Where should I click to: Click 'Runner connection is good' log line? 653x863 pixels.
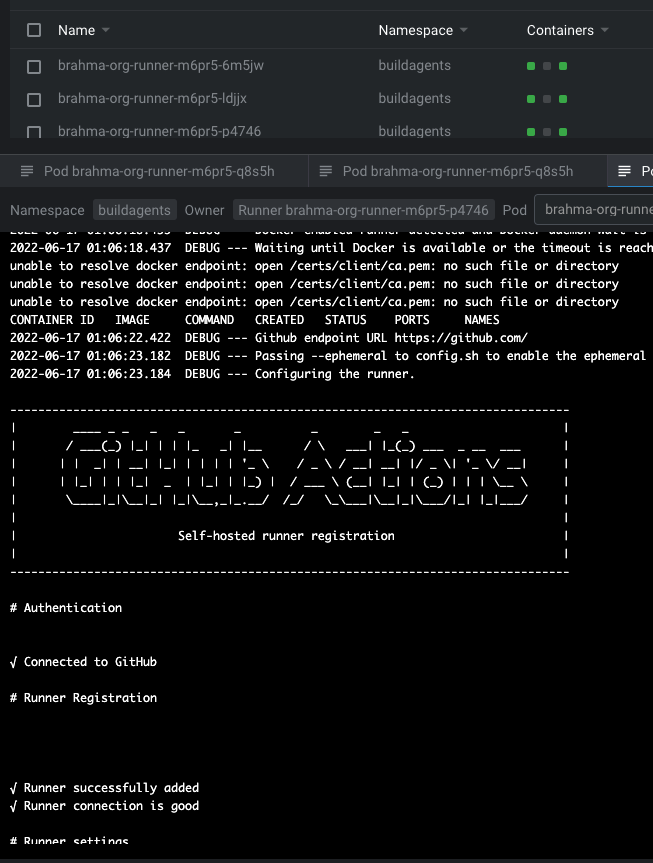(105, 806)
